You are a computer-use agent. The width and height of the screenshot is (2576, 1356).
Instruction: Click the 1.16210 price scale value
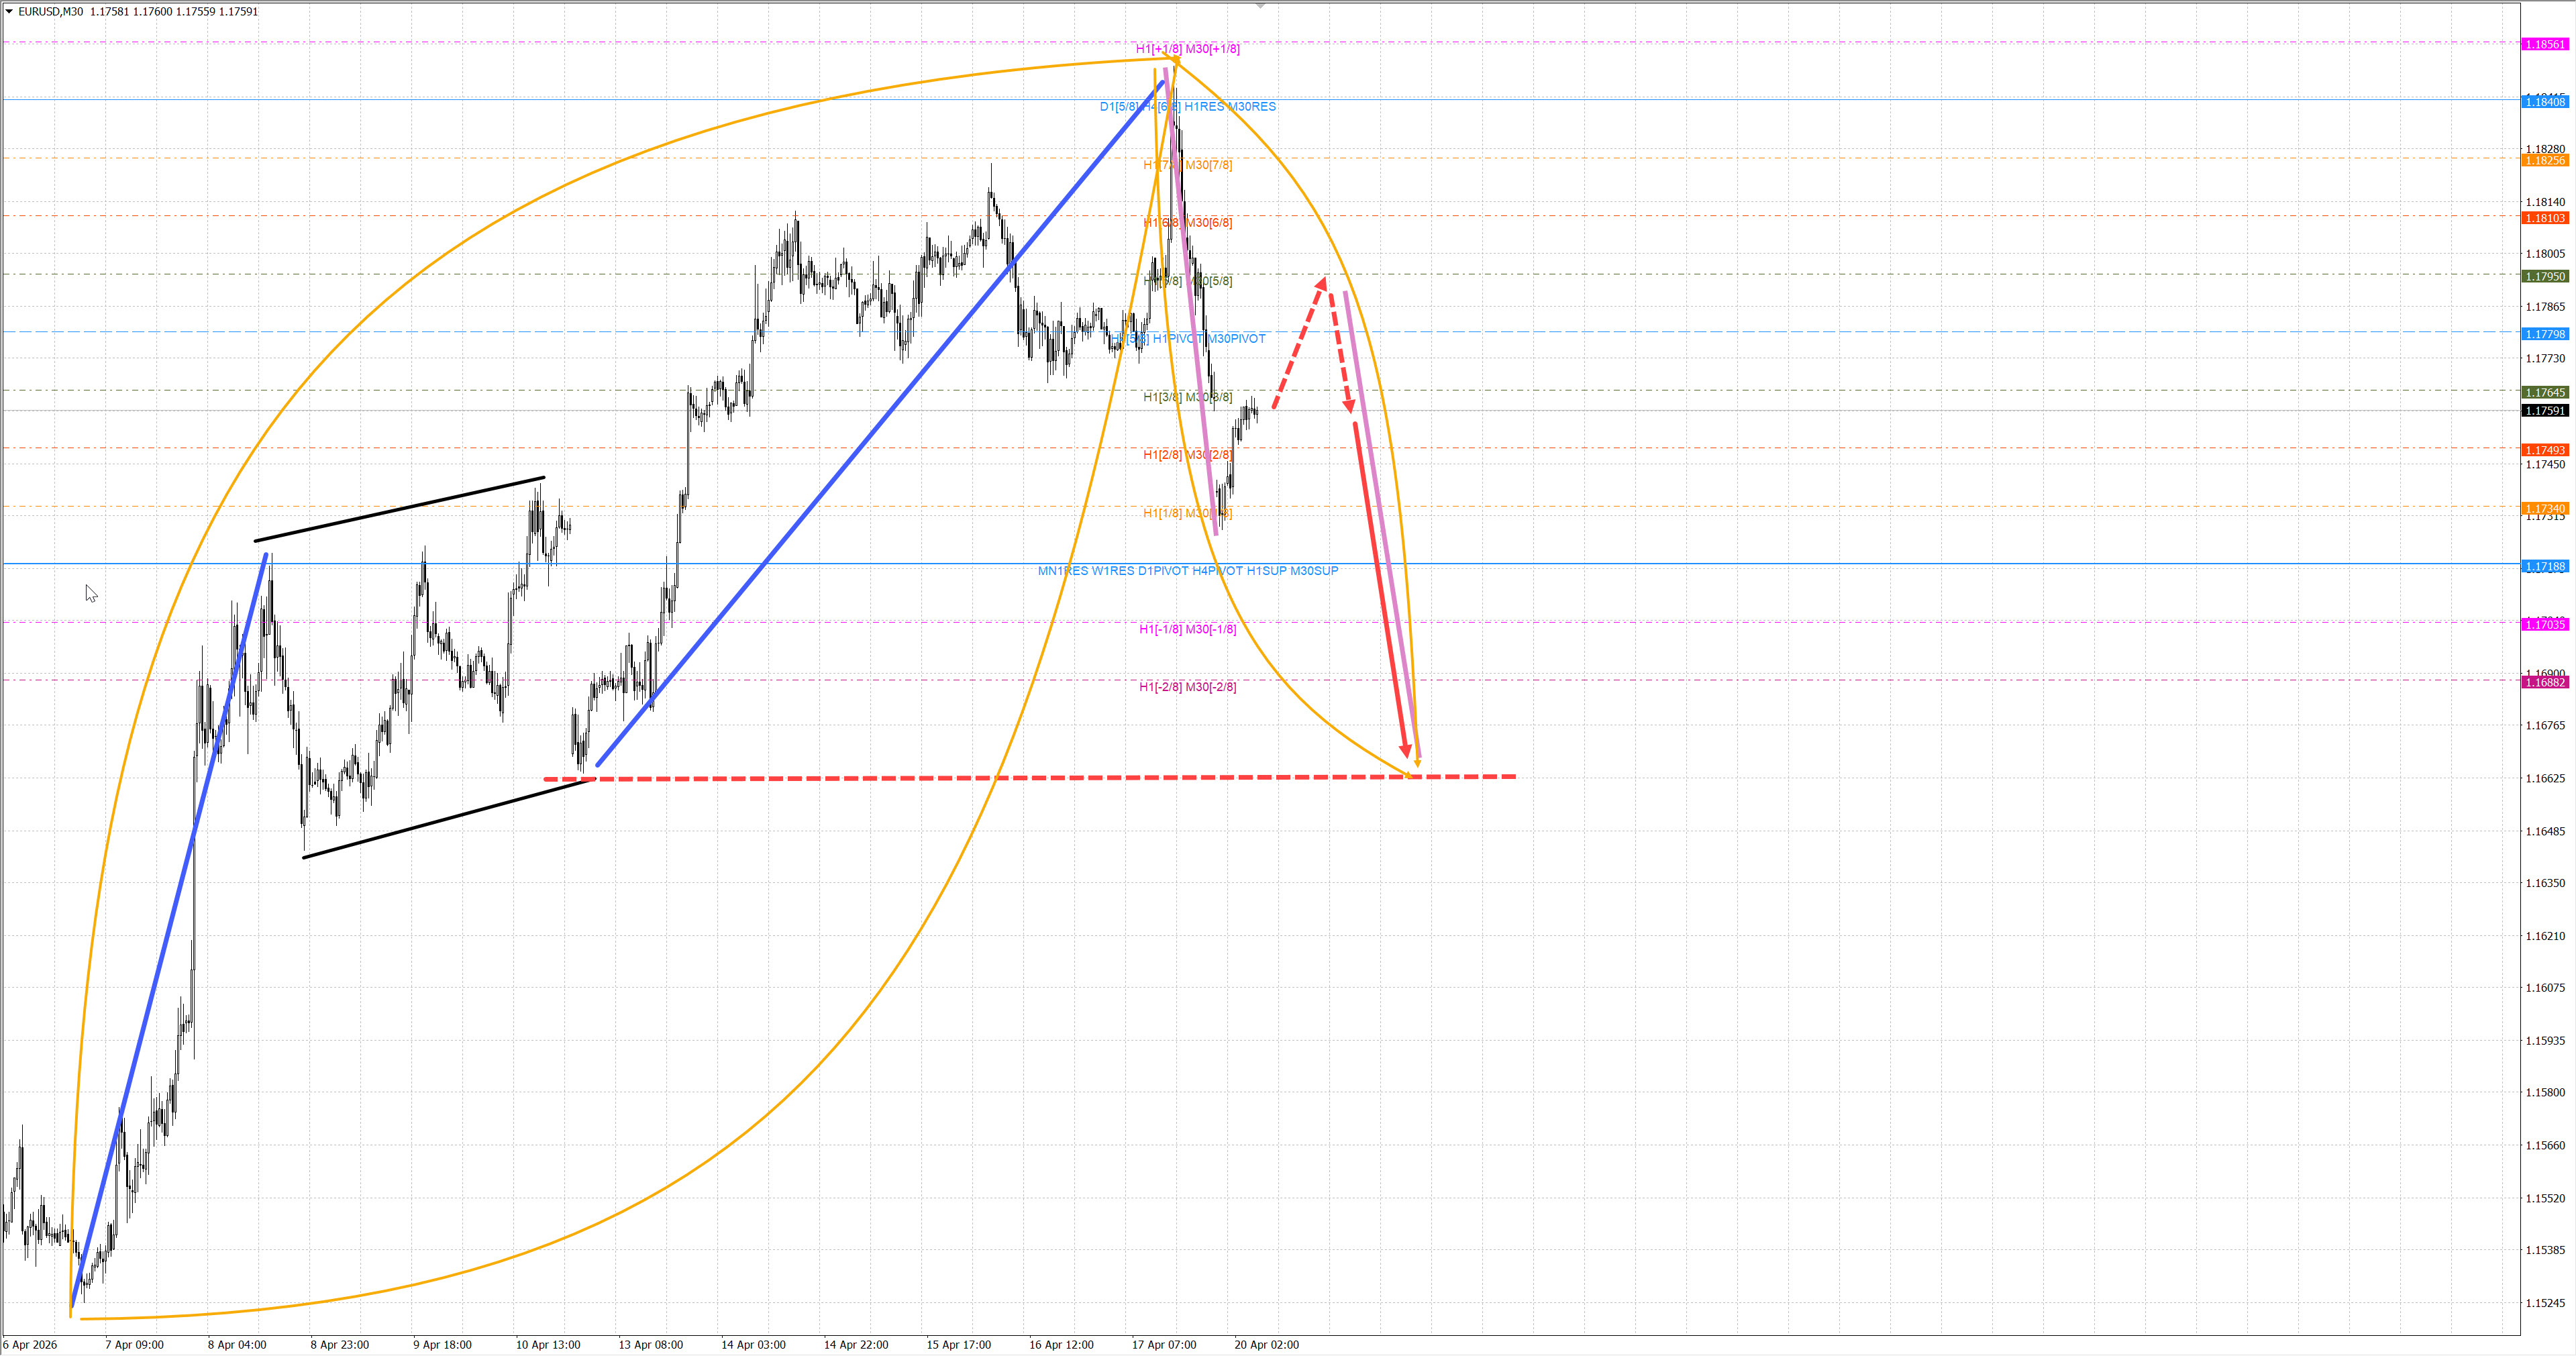2545,937
